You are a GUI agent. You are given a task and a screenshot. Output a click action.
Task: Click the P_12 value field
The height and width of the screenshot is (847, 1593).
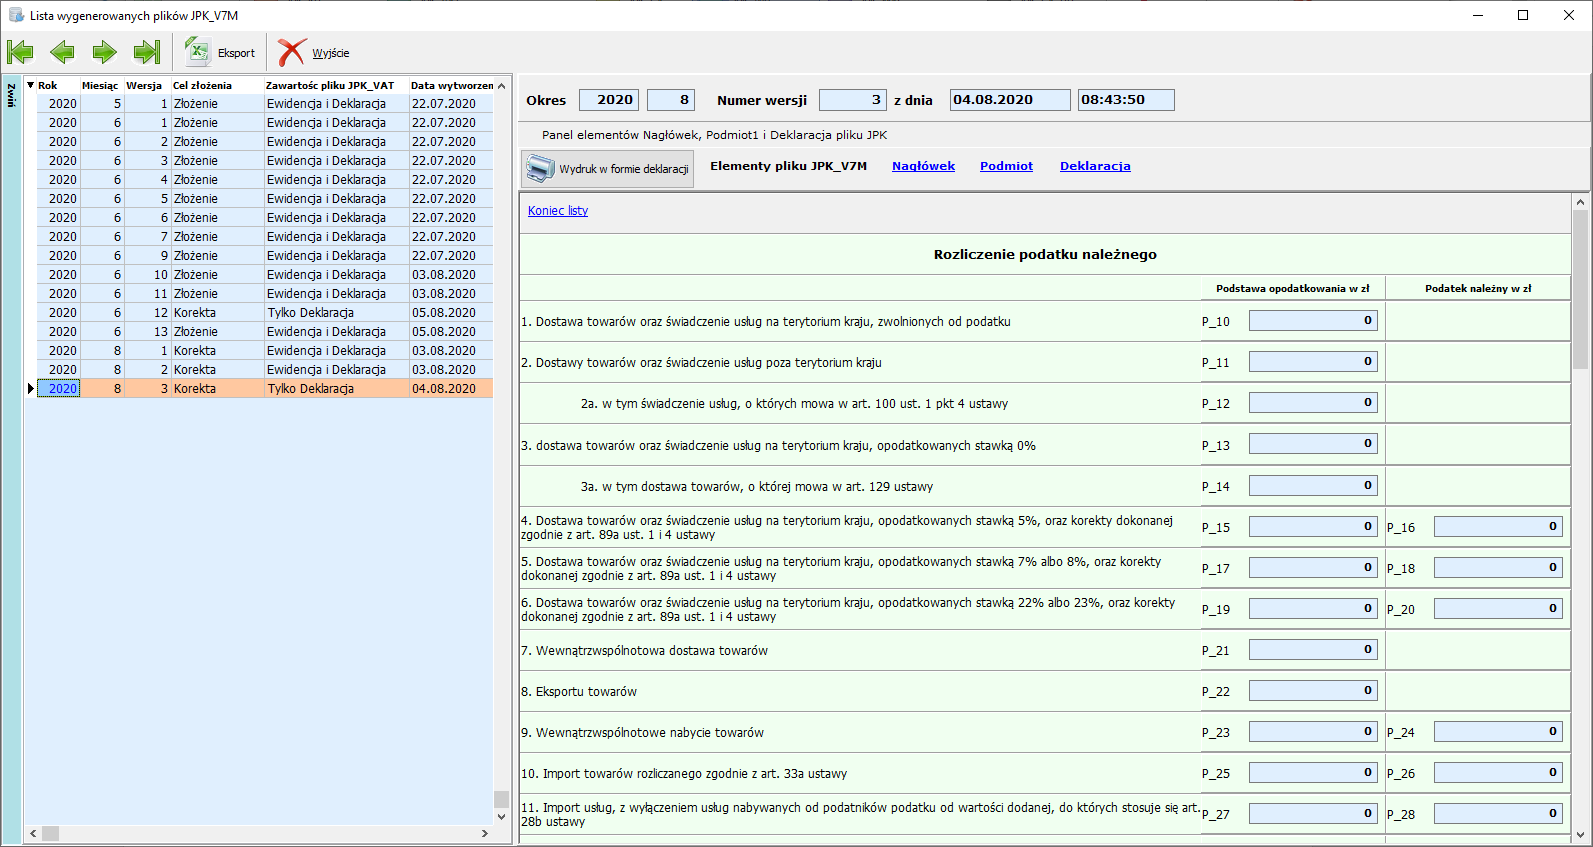(x=1313, y=403)
